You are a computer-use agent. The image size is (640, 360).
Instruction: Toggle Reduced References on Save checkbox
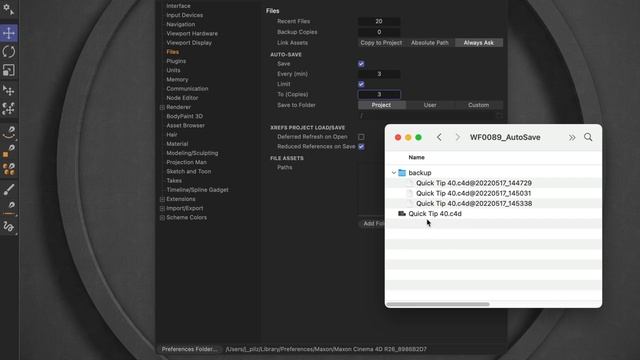pyautogui.click(x=361, y=147)
